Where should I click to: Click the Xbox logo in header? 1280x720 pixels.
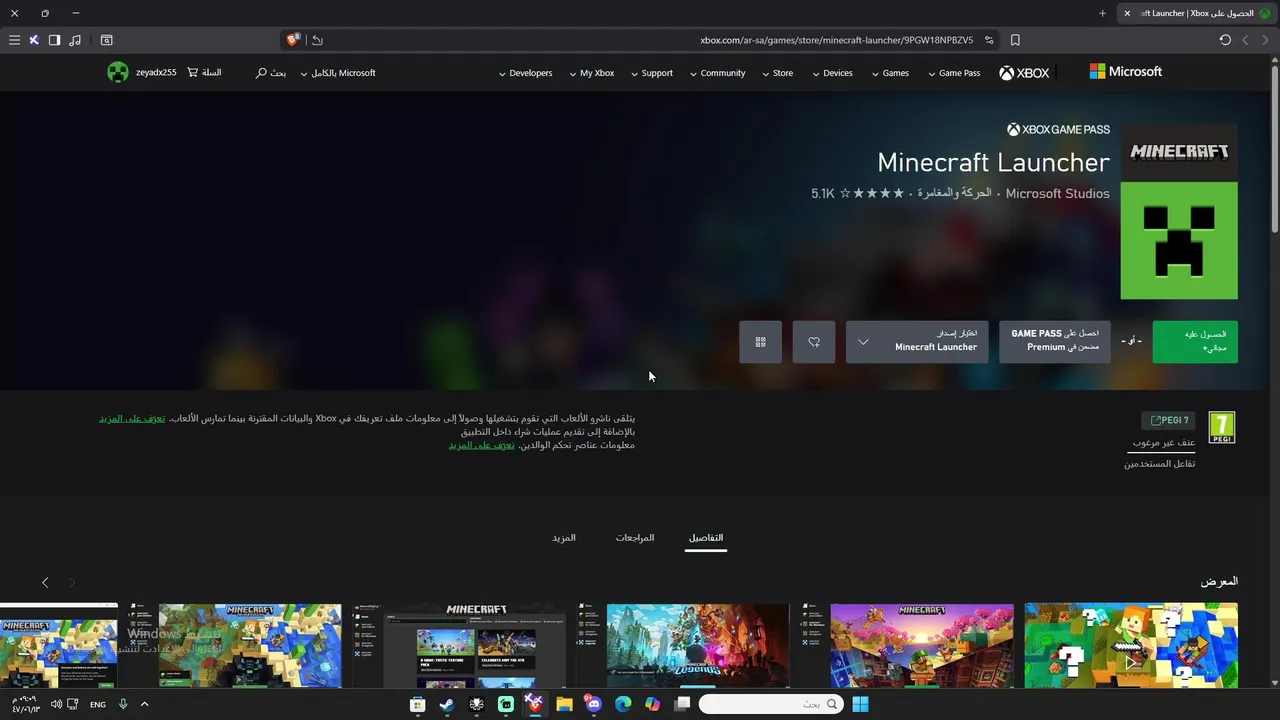(x=1024, y=73)
